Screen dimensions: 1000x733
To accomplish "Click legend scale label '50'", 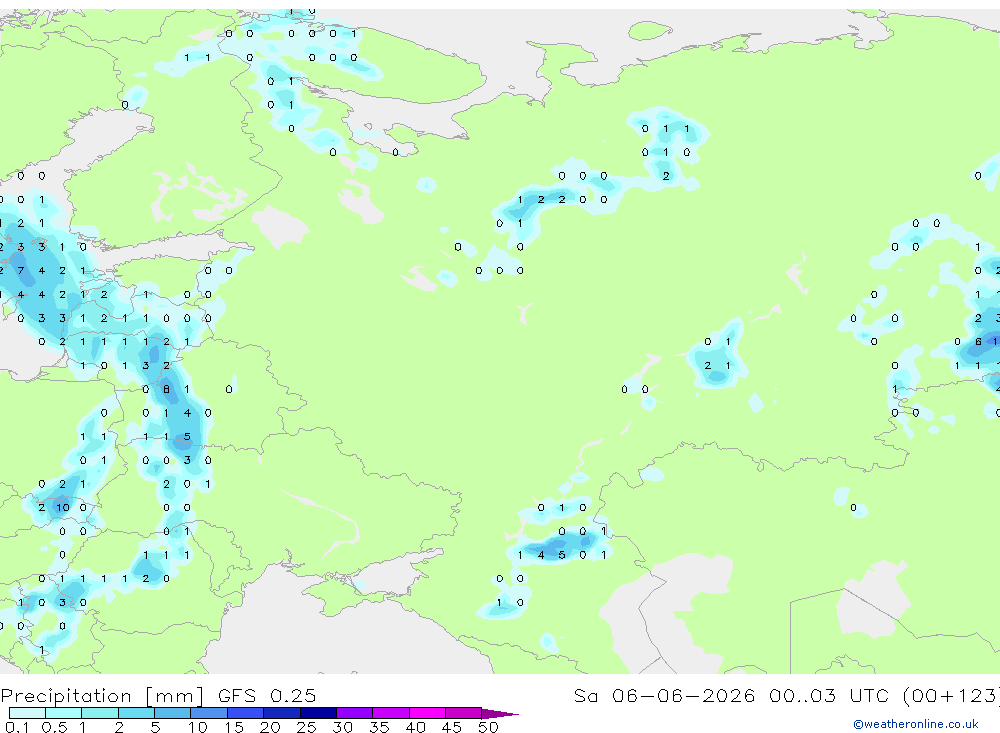I will [x=489, y=727].
